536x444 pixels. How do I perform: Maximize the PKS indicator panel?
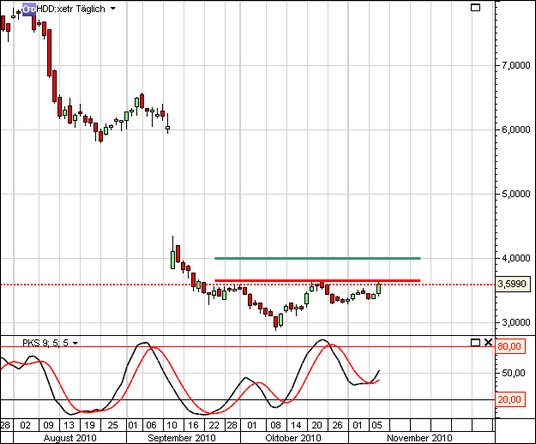click(475, 342)
